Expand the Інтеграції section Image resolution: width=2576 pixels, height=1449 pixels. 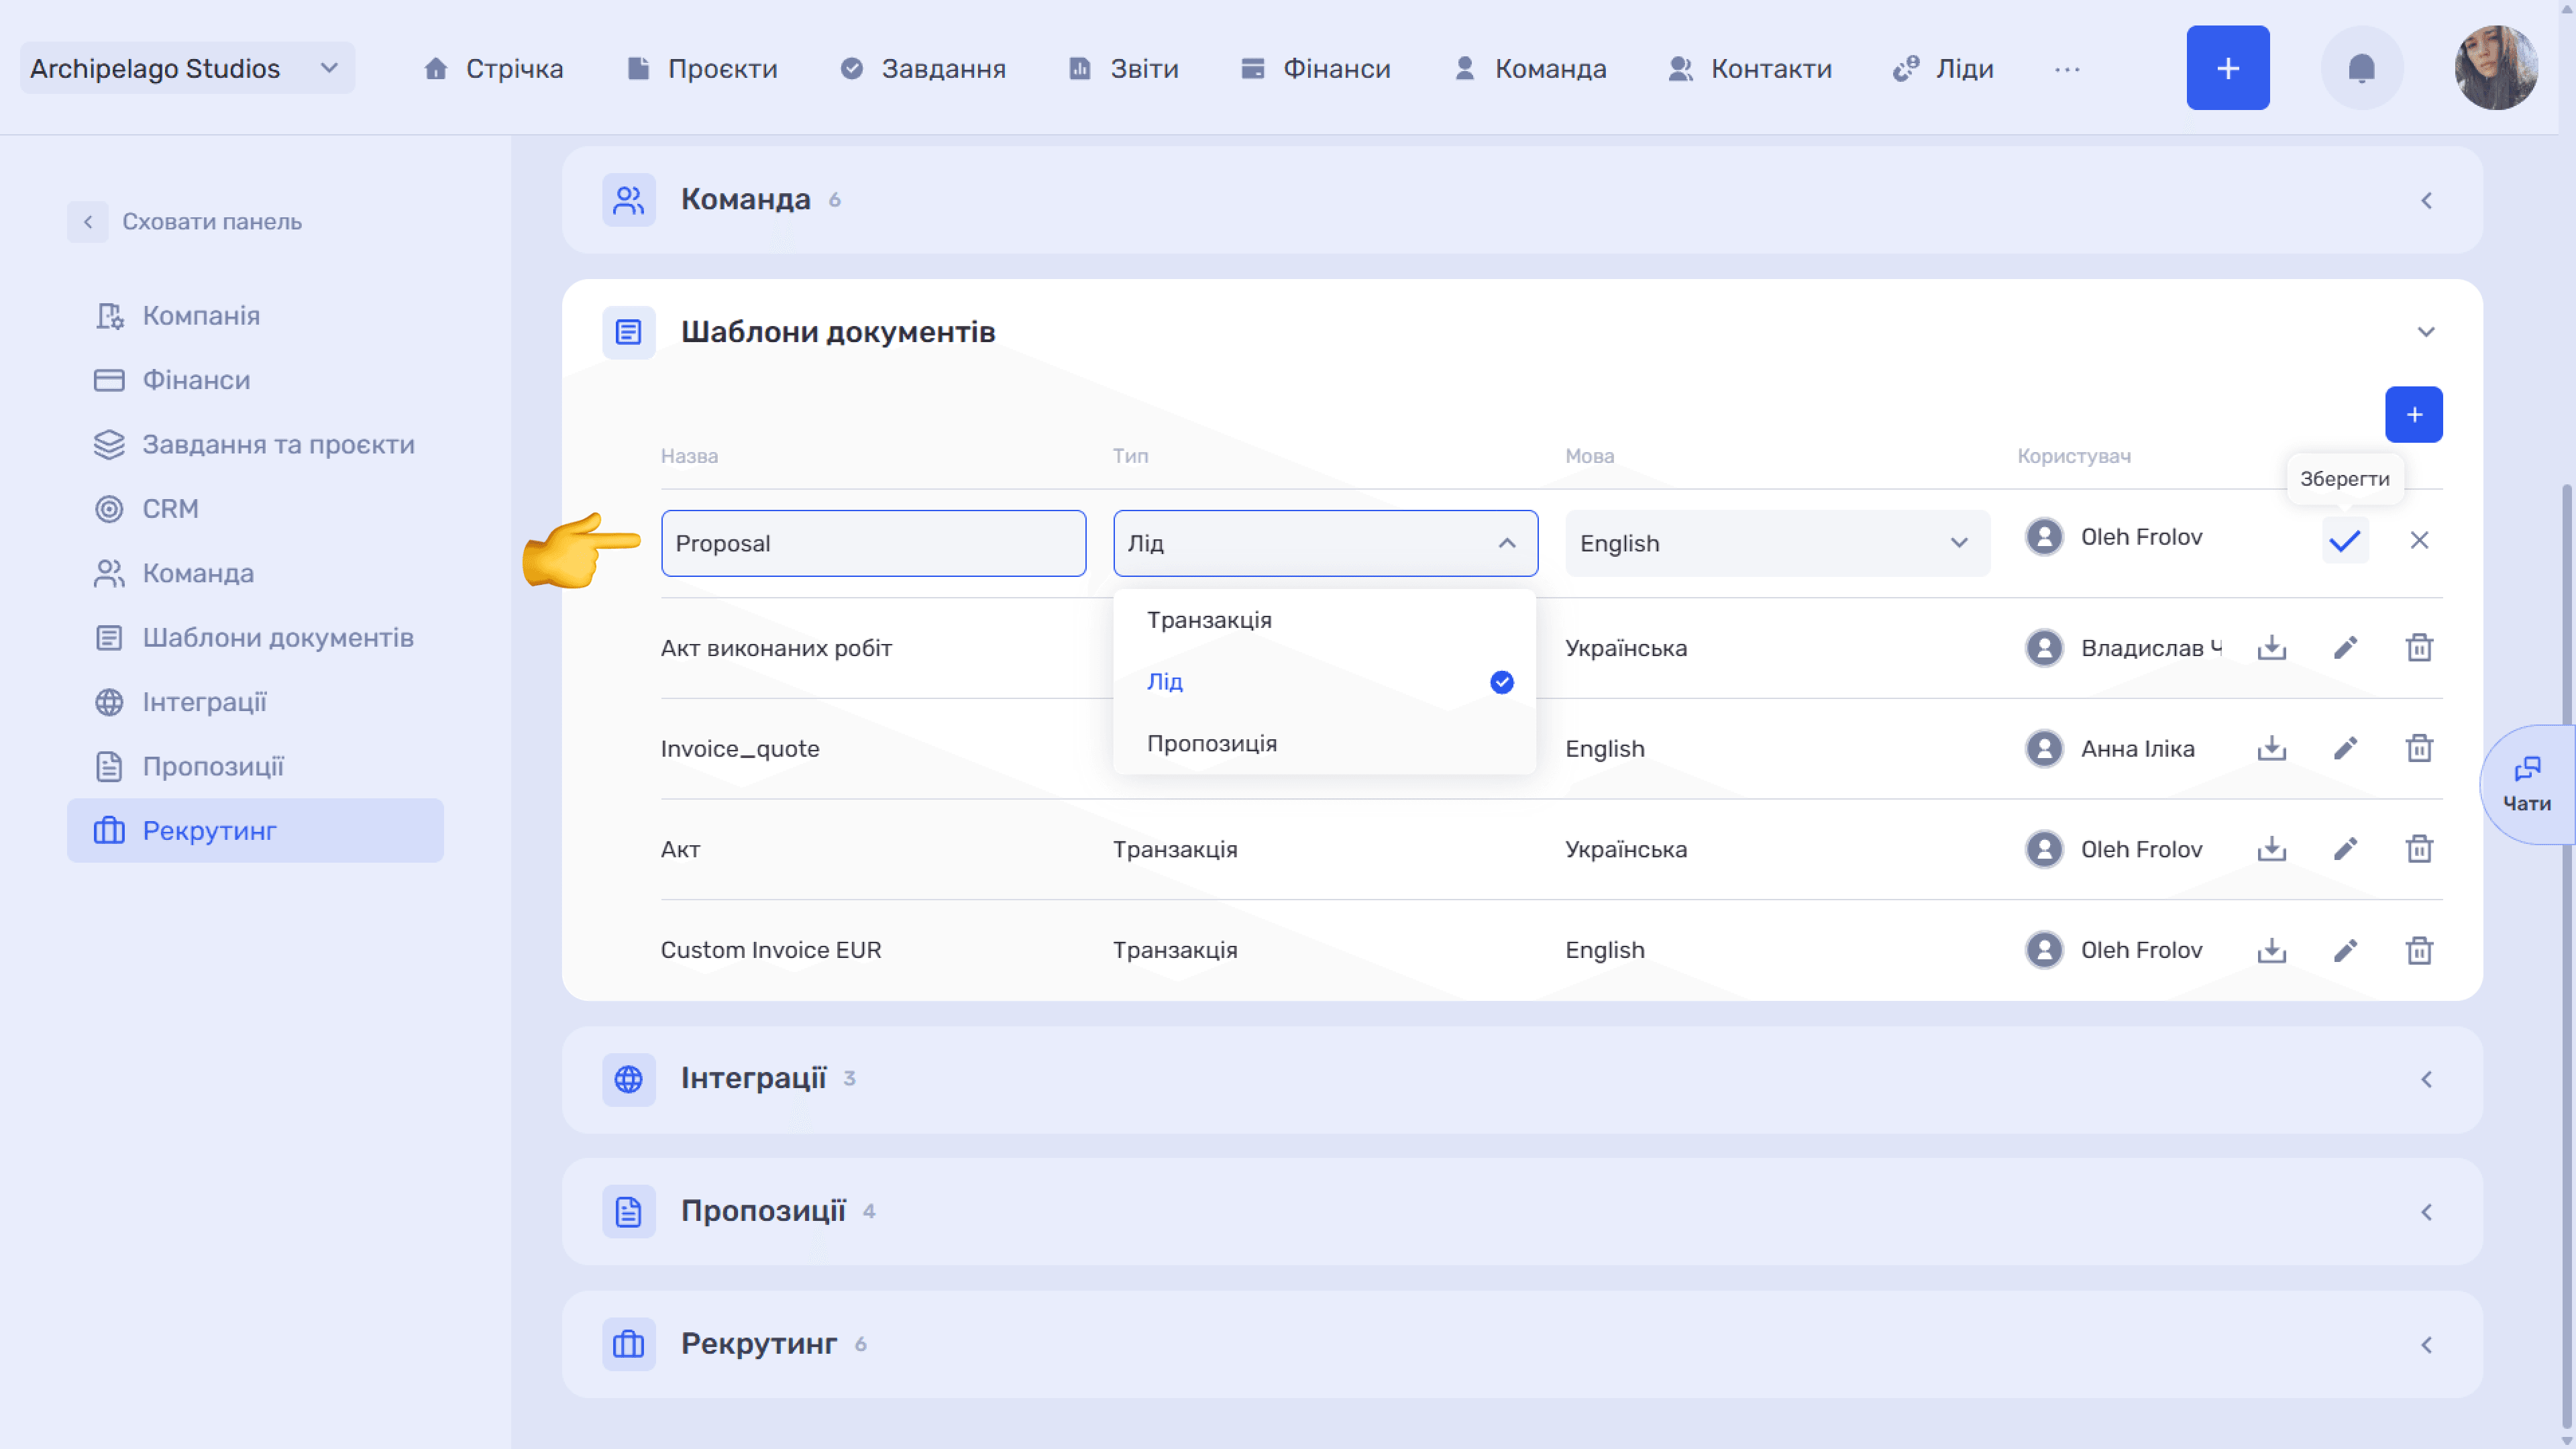point(2426,1079)
